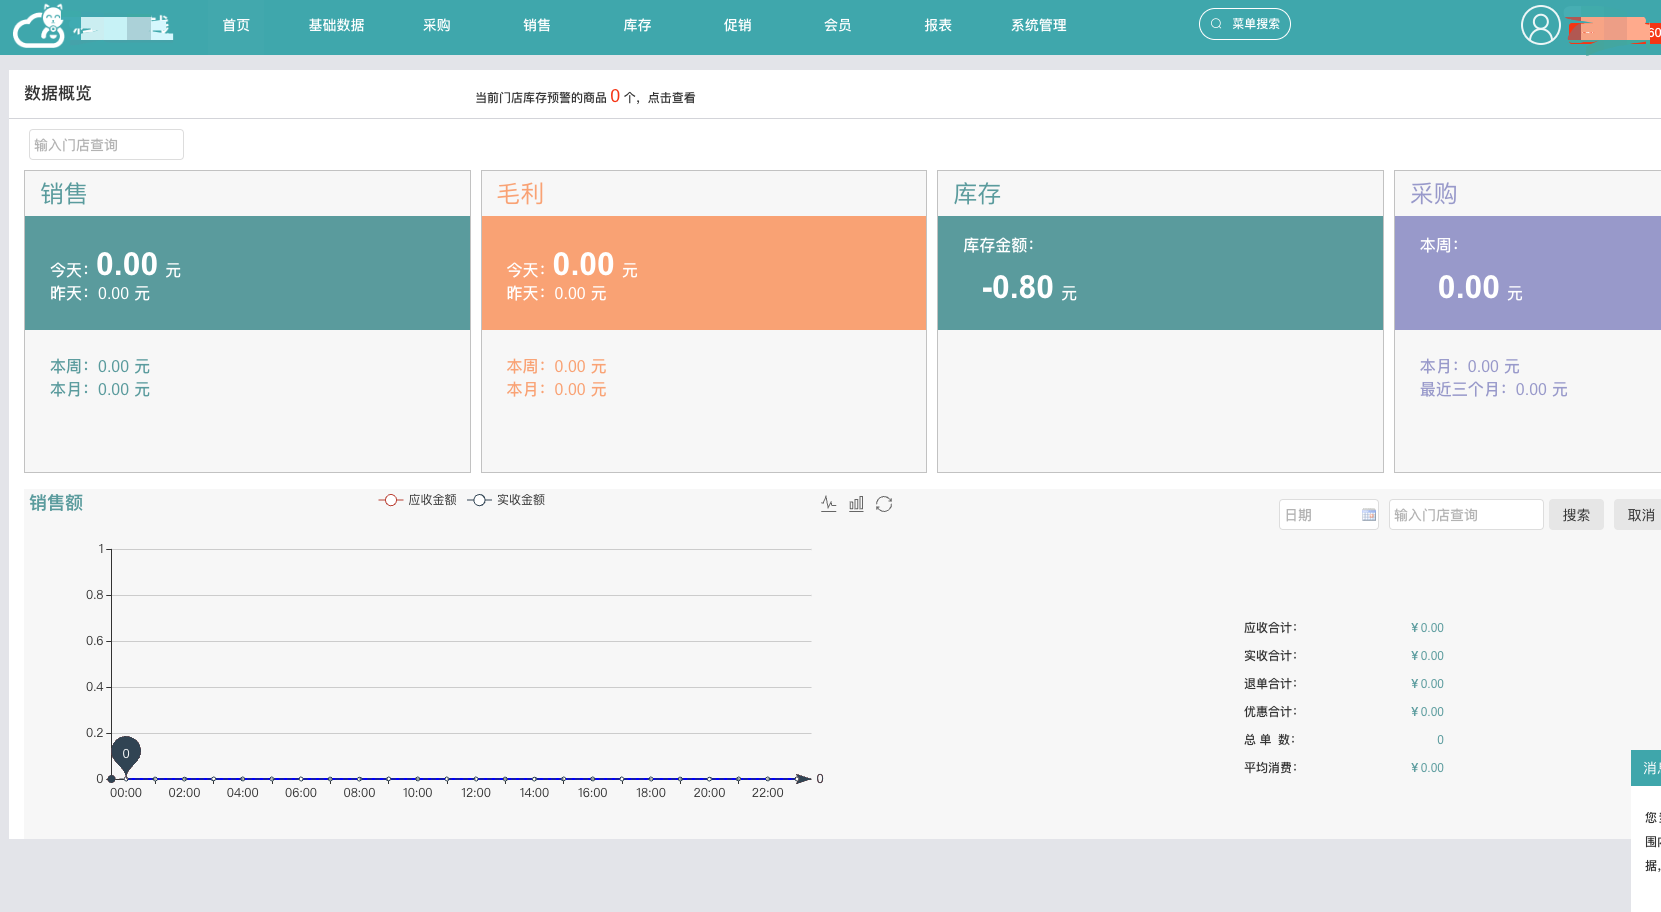Click the chart refresh icon
Image resolution: width=1661 pixels, height=912 pixels.
[884, 503]
